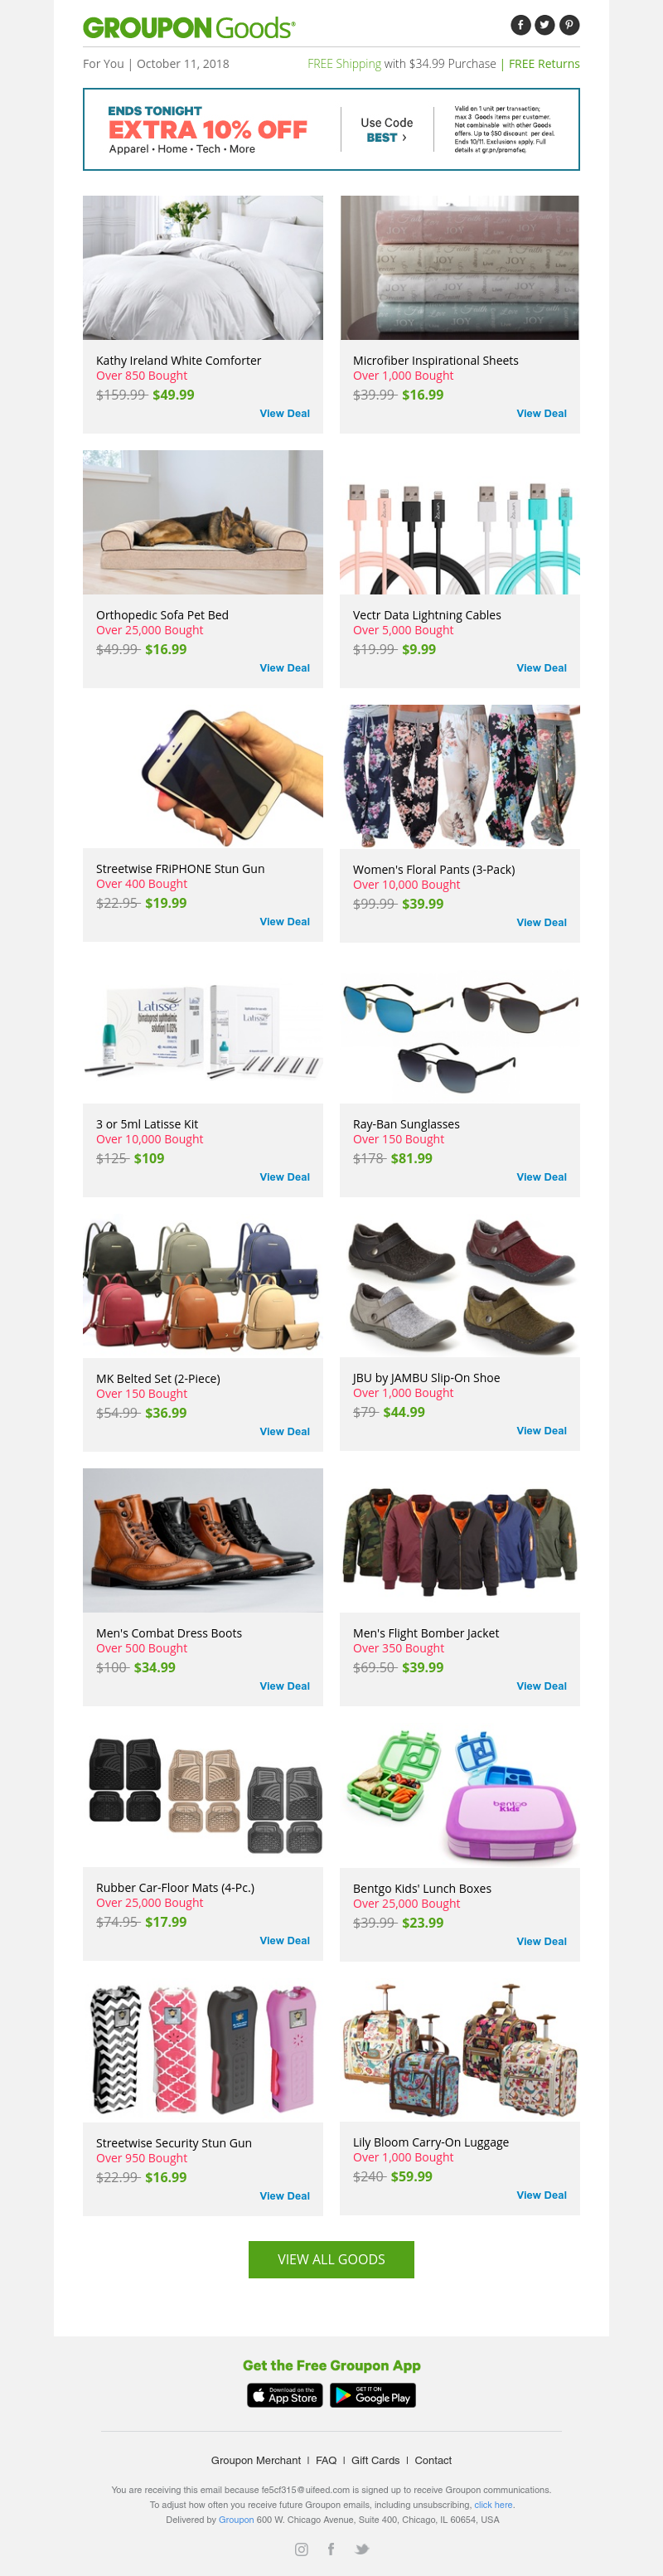Open the Groupon Merchant footer link

tap(256, 2460)
